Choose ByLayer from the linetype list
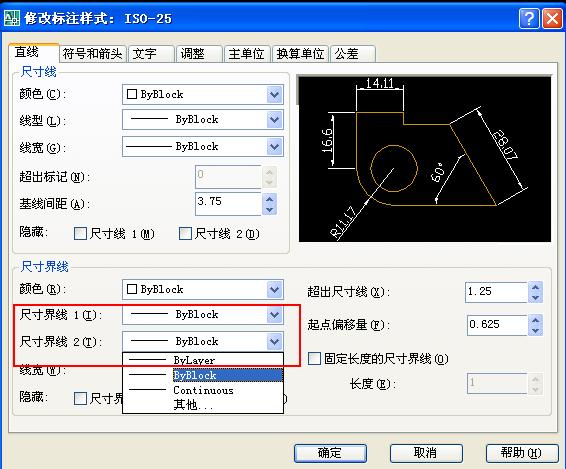The height and width of the screenshot is (469, 566). click(x=203, y=360)
